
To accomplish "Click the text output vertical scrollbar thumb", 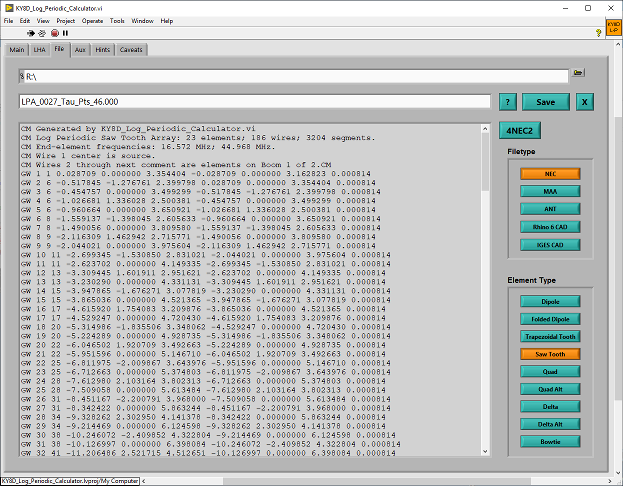I will pyautogui.click(x=485, y=161).
